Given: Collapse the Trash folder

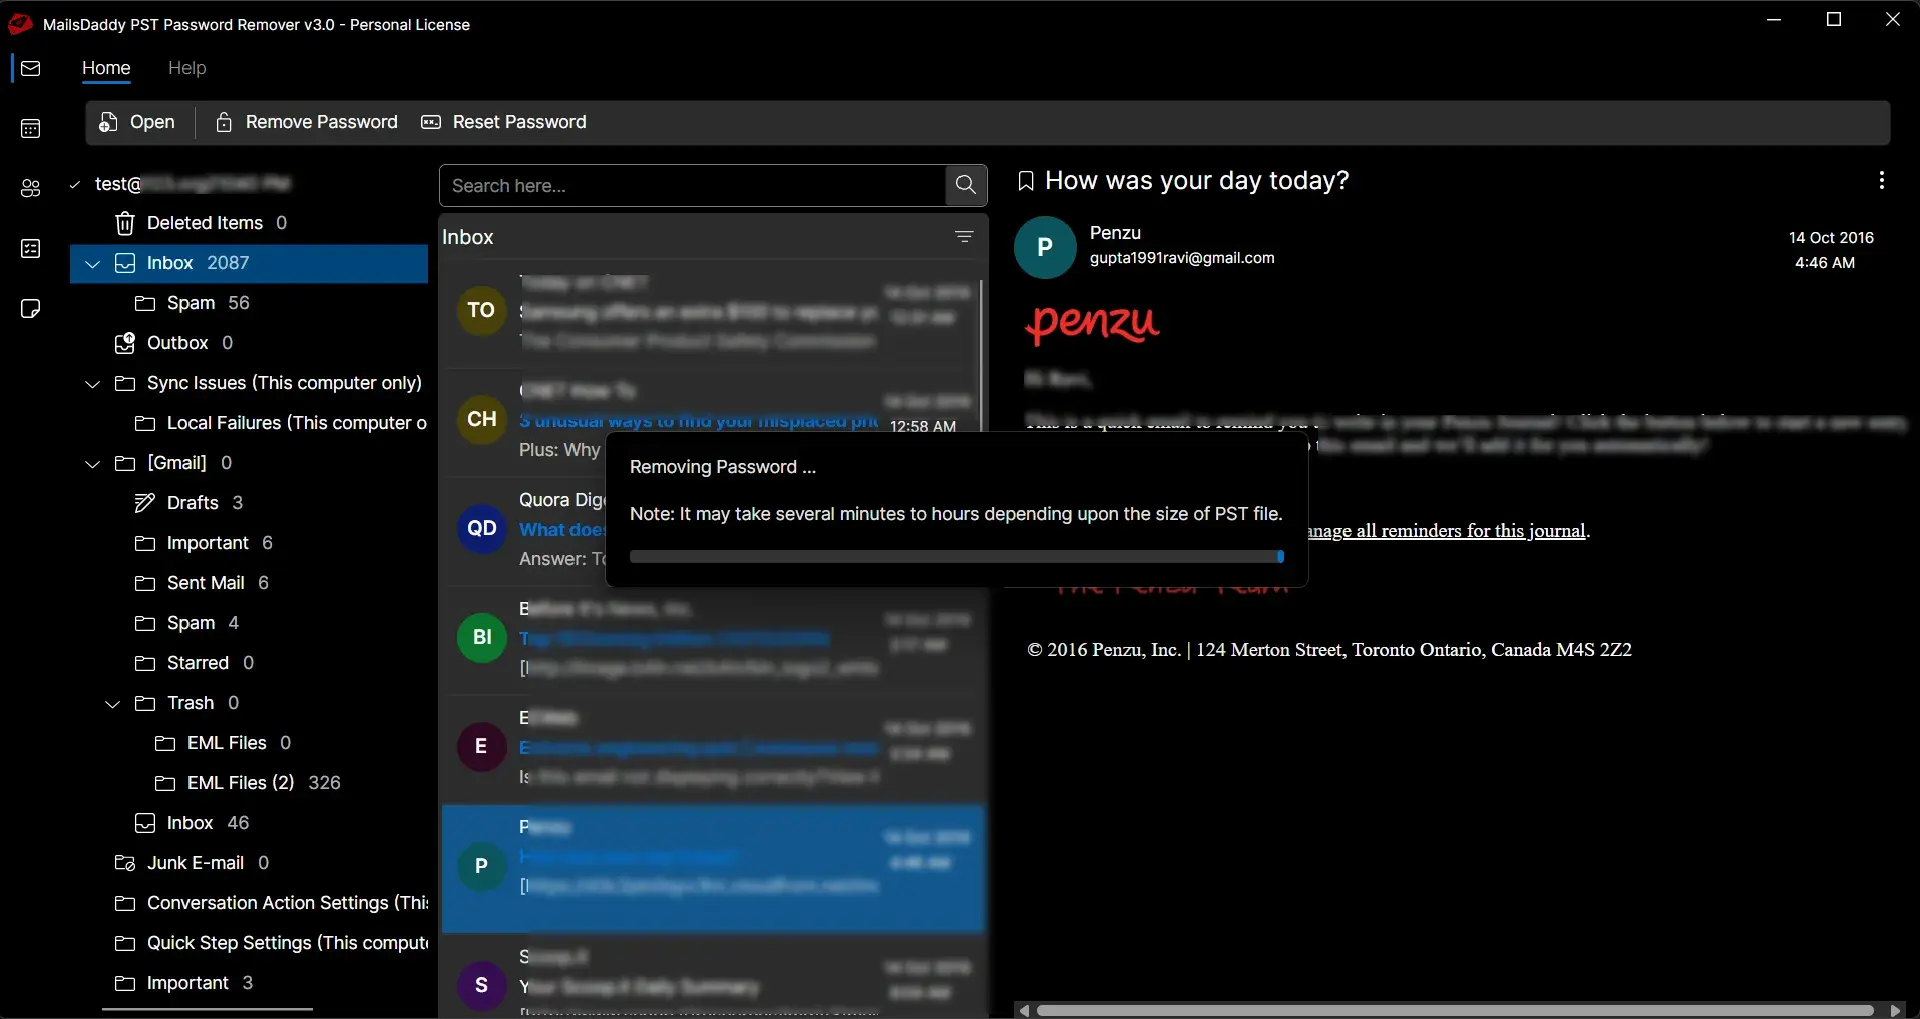Looking at the screenshot, I should (113, 704).
